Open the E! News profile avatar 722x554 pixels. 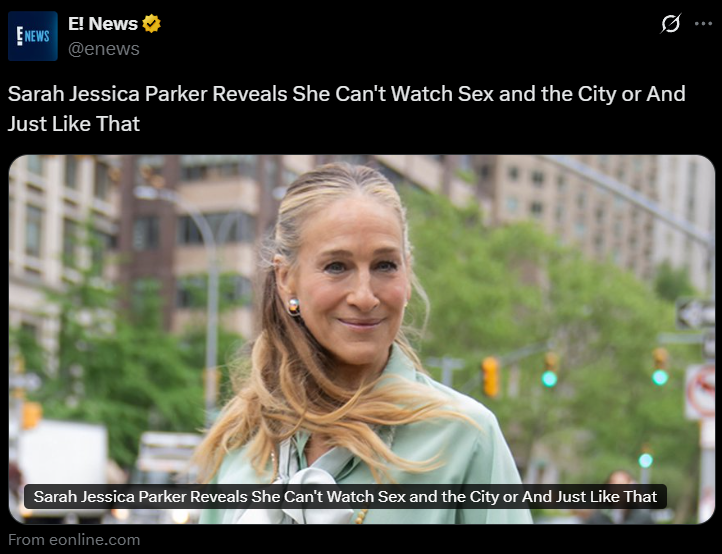click(33, 36)
